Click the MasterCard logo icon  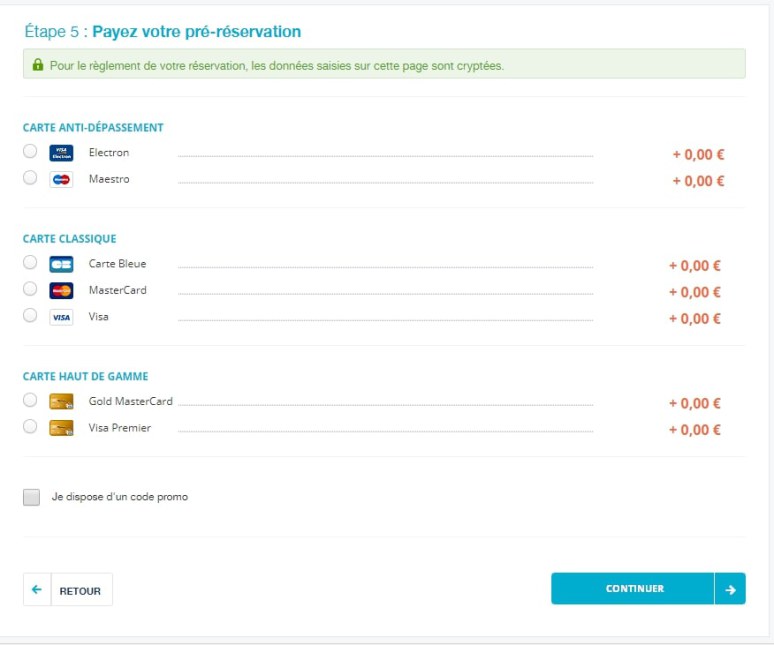pos(61,291)
